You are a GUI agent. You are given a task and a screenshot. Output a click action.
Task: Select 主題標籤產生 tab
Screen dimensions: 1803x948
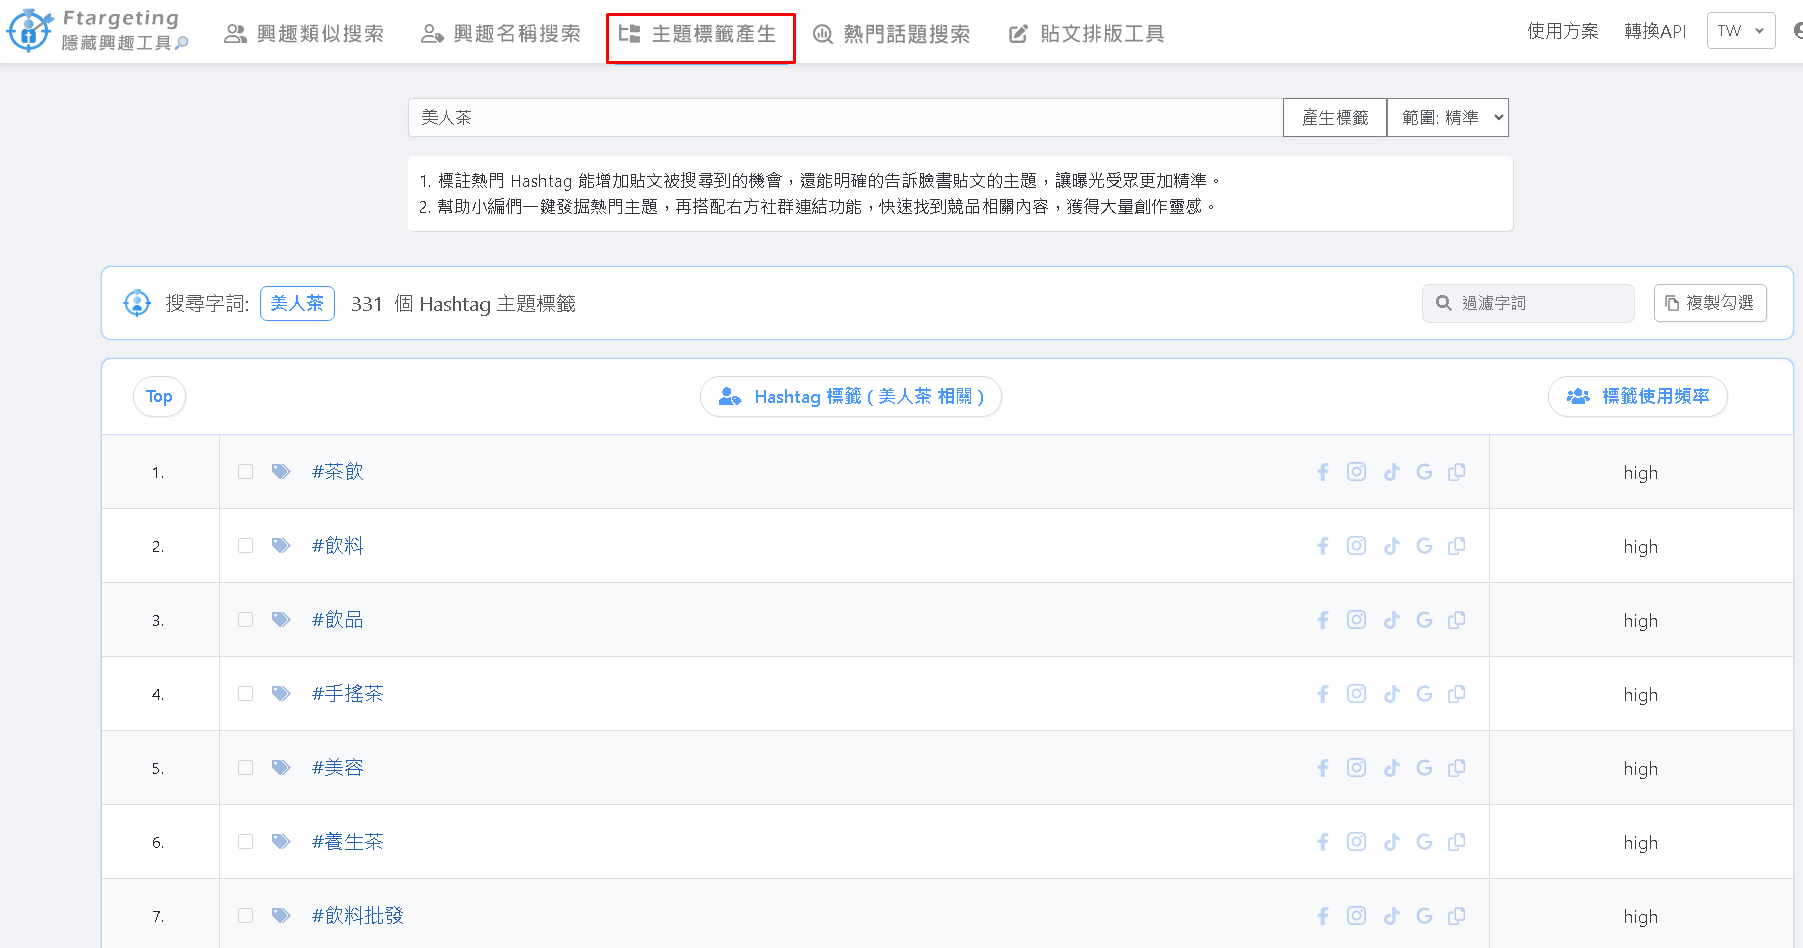(699, 36)
